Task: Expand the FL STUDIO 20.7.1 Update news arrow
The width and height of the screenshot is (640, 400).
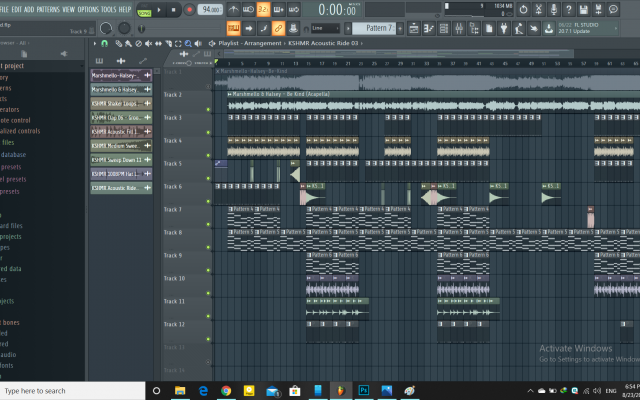Action: (x=616, y=28)
